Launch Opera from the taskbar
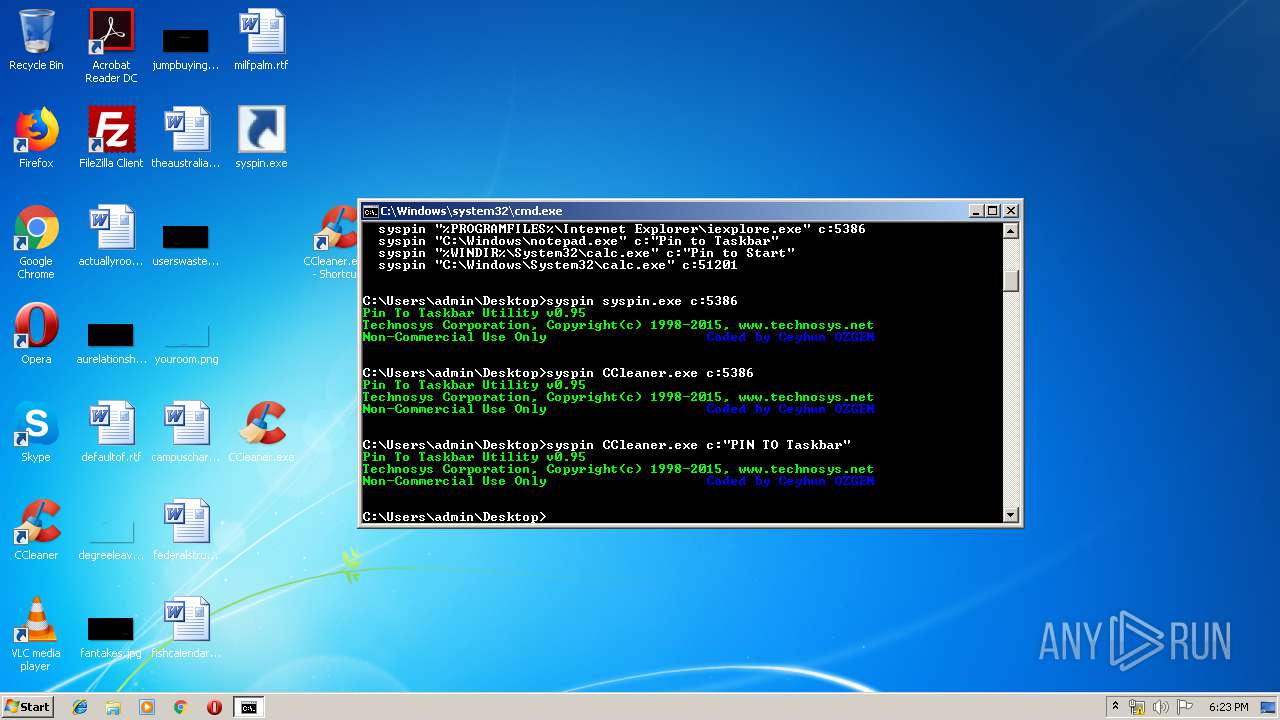 click(x=214, y=707)
